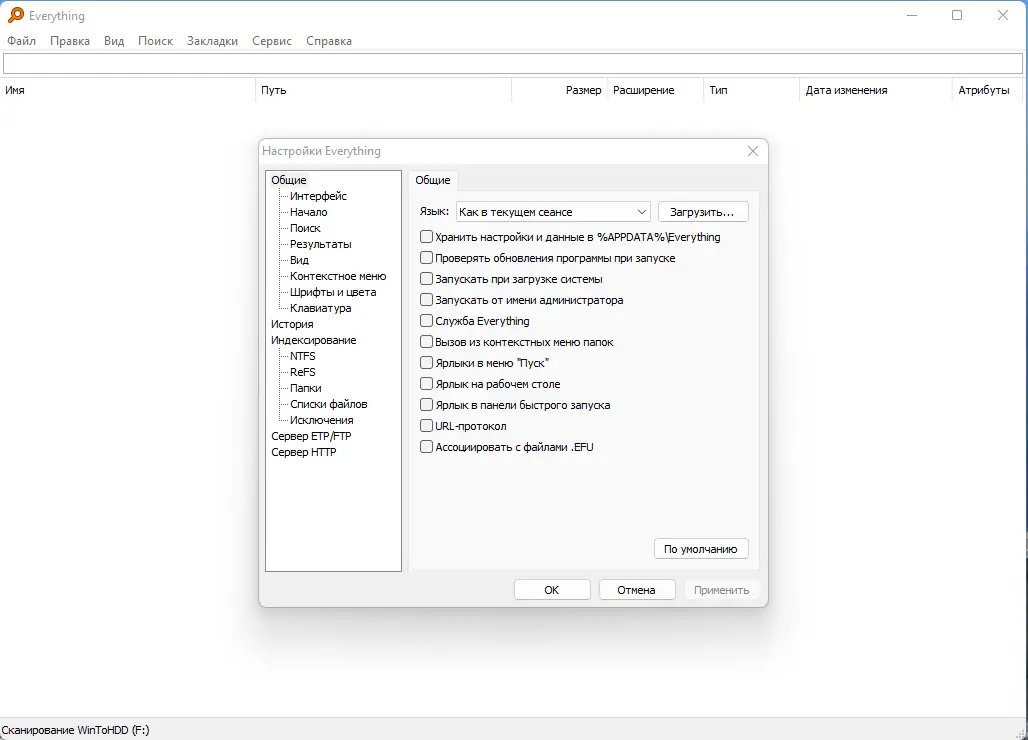
Task: Sort by the Атрибуты column header
Action: click(987, 90)
